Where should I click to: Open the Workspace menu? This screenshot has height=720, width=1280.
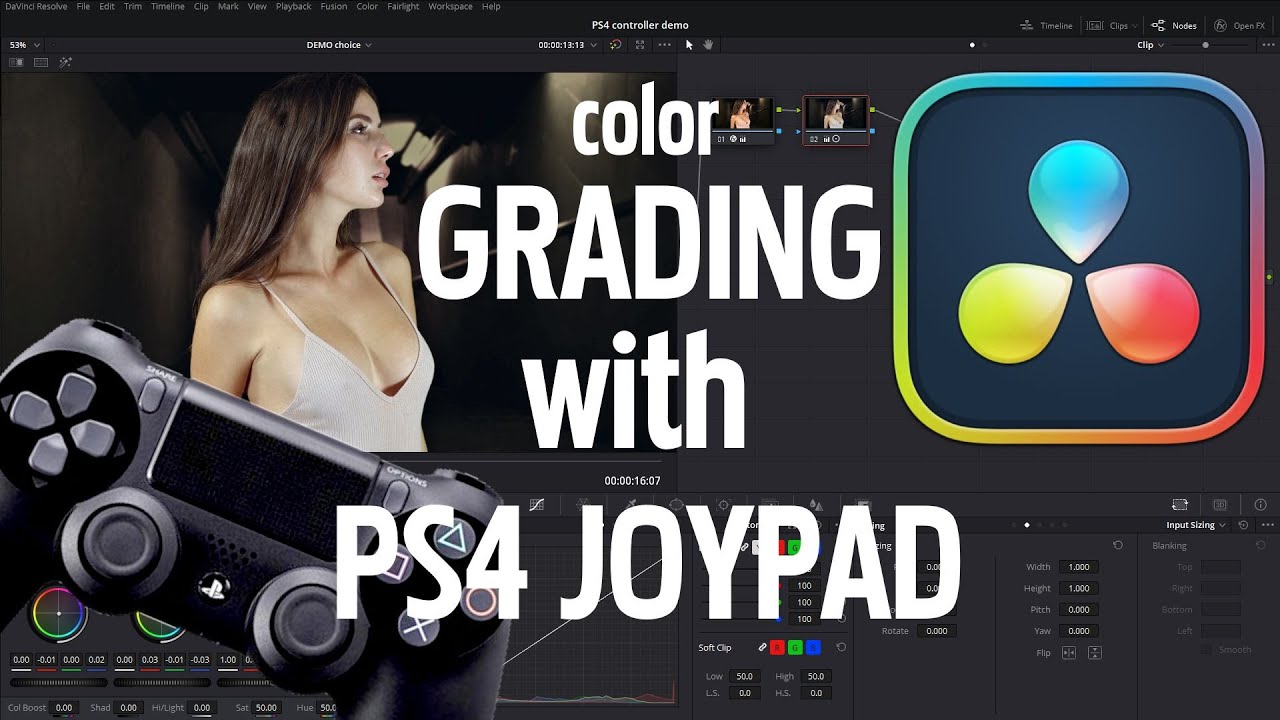451,6
